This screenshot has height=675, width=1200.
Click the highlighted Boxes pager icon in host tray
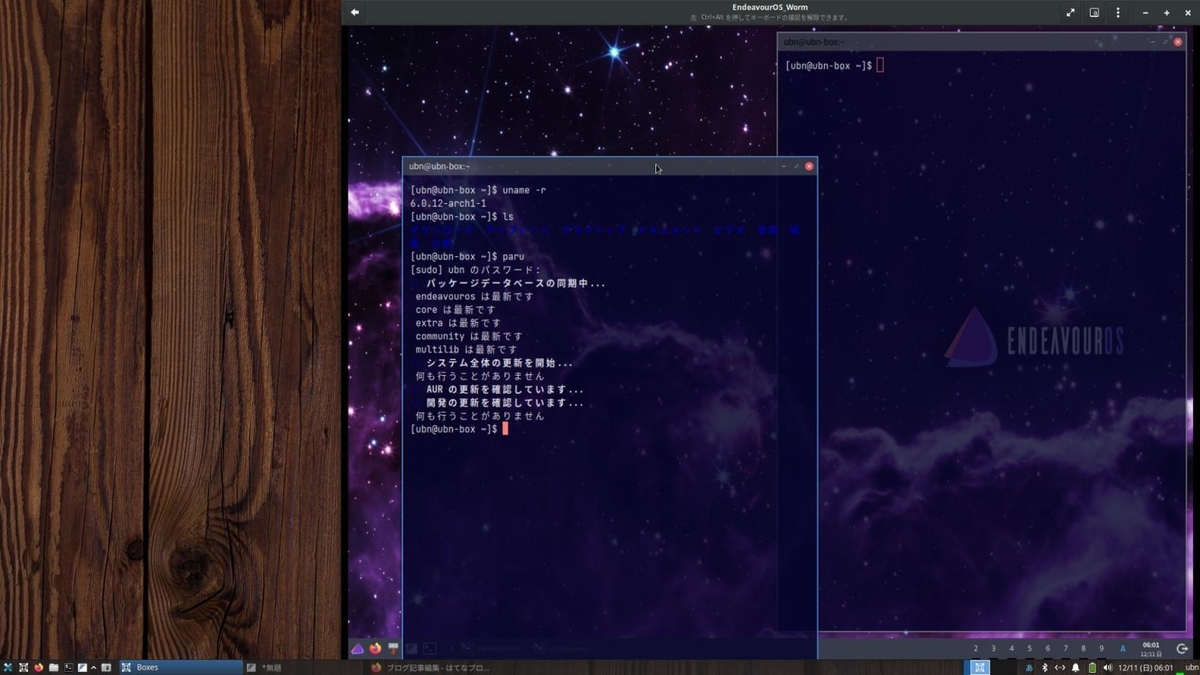coord(980,667)
